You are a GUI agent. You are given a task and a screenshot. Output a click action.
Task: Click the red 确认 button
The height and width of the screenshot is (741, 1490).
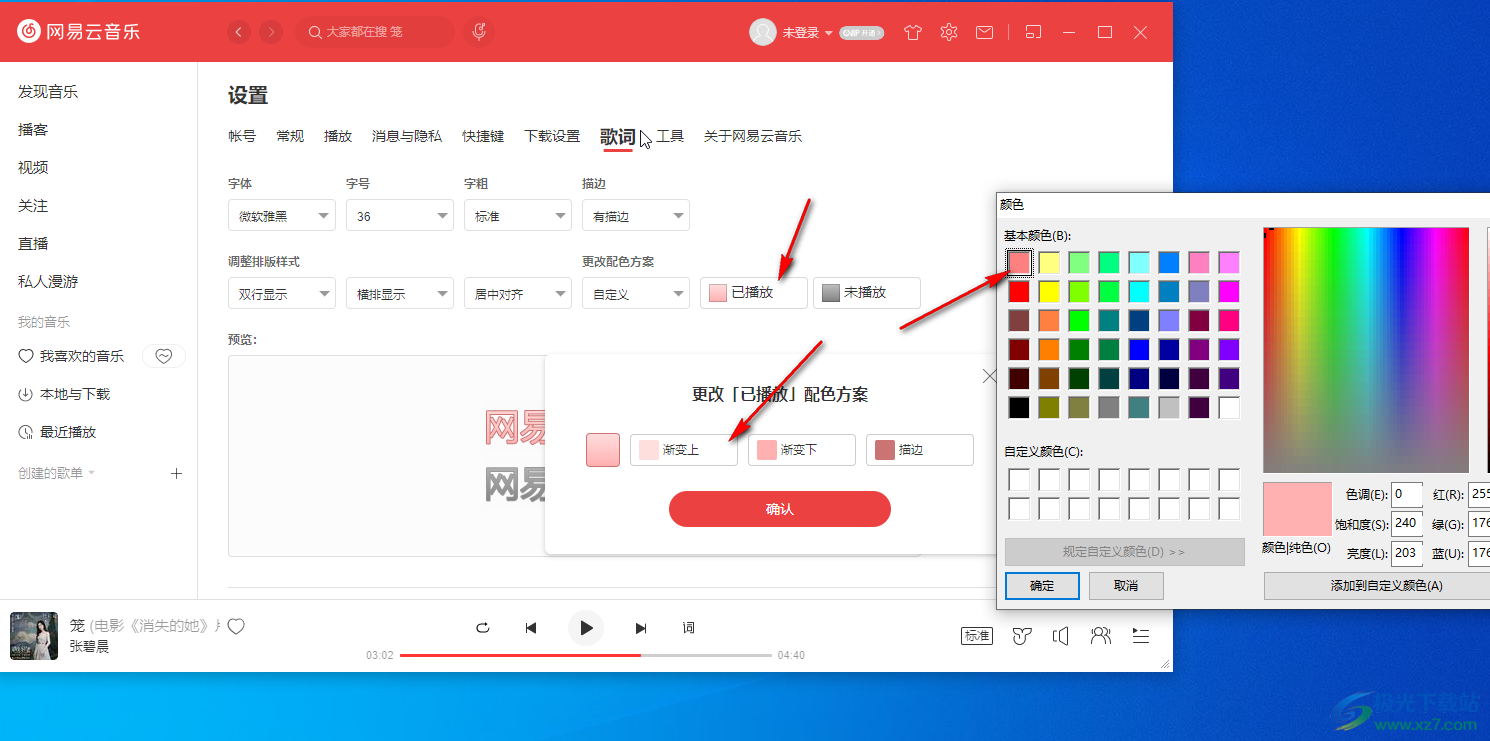pyautogui.click(x=780, y=509)
